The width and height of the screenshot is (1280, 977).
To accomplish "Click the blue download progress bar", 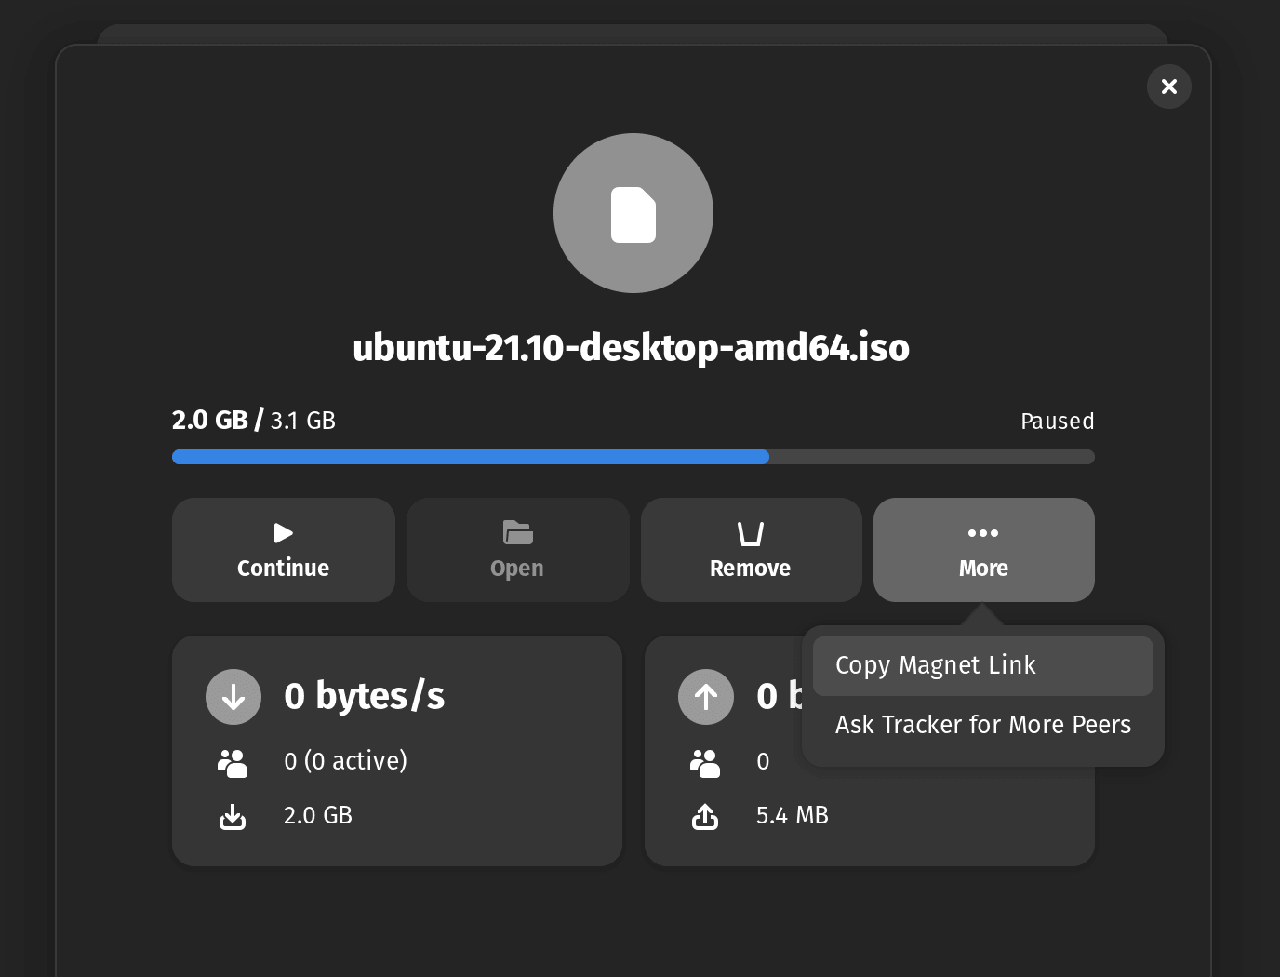I will pyautogui.click(x=470, y=457).
